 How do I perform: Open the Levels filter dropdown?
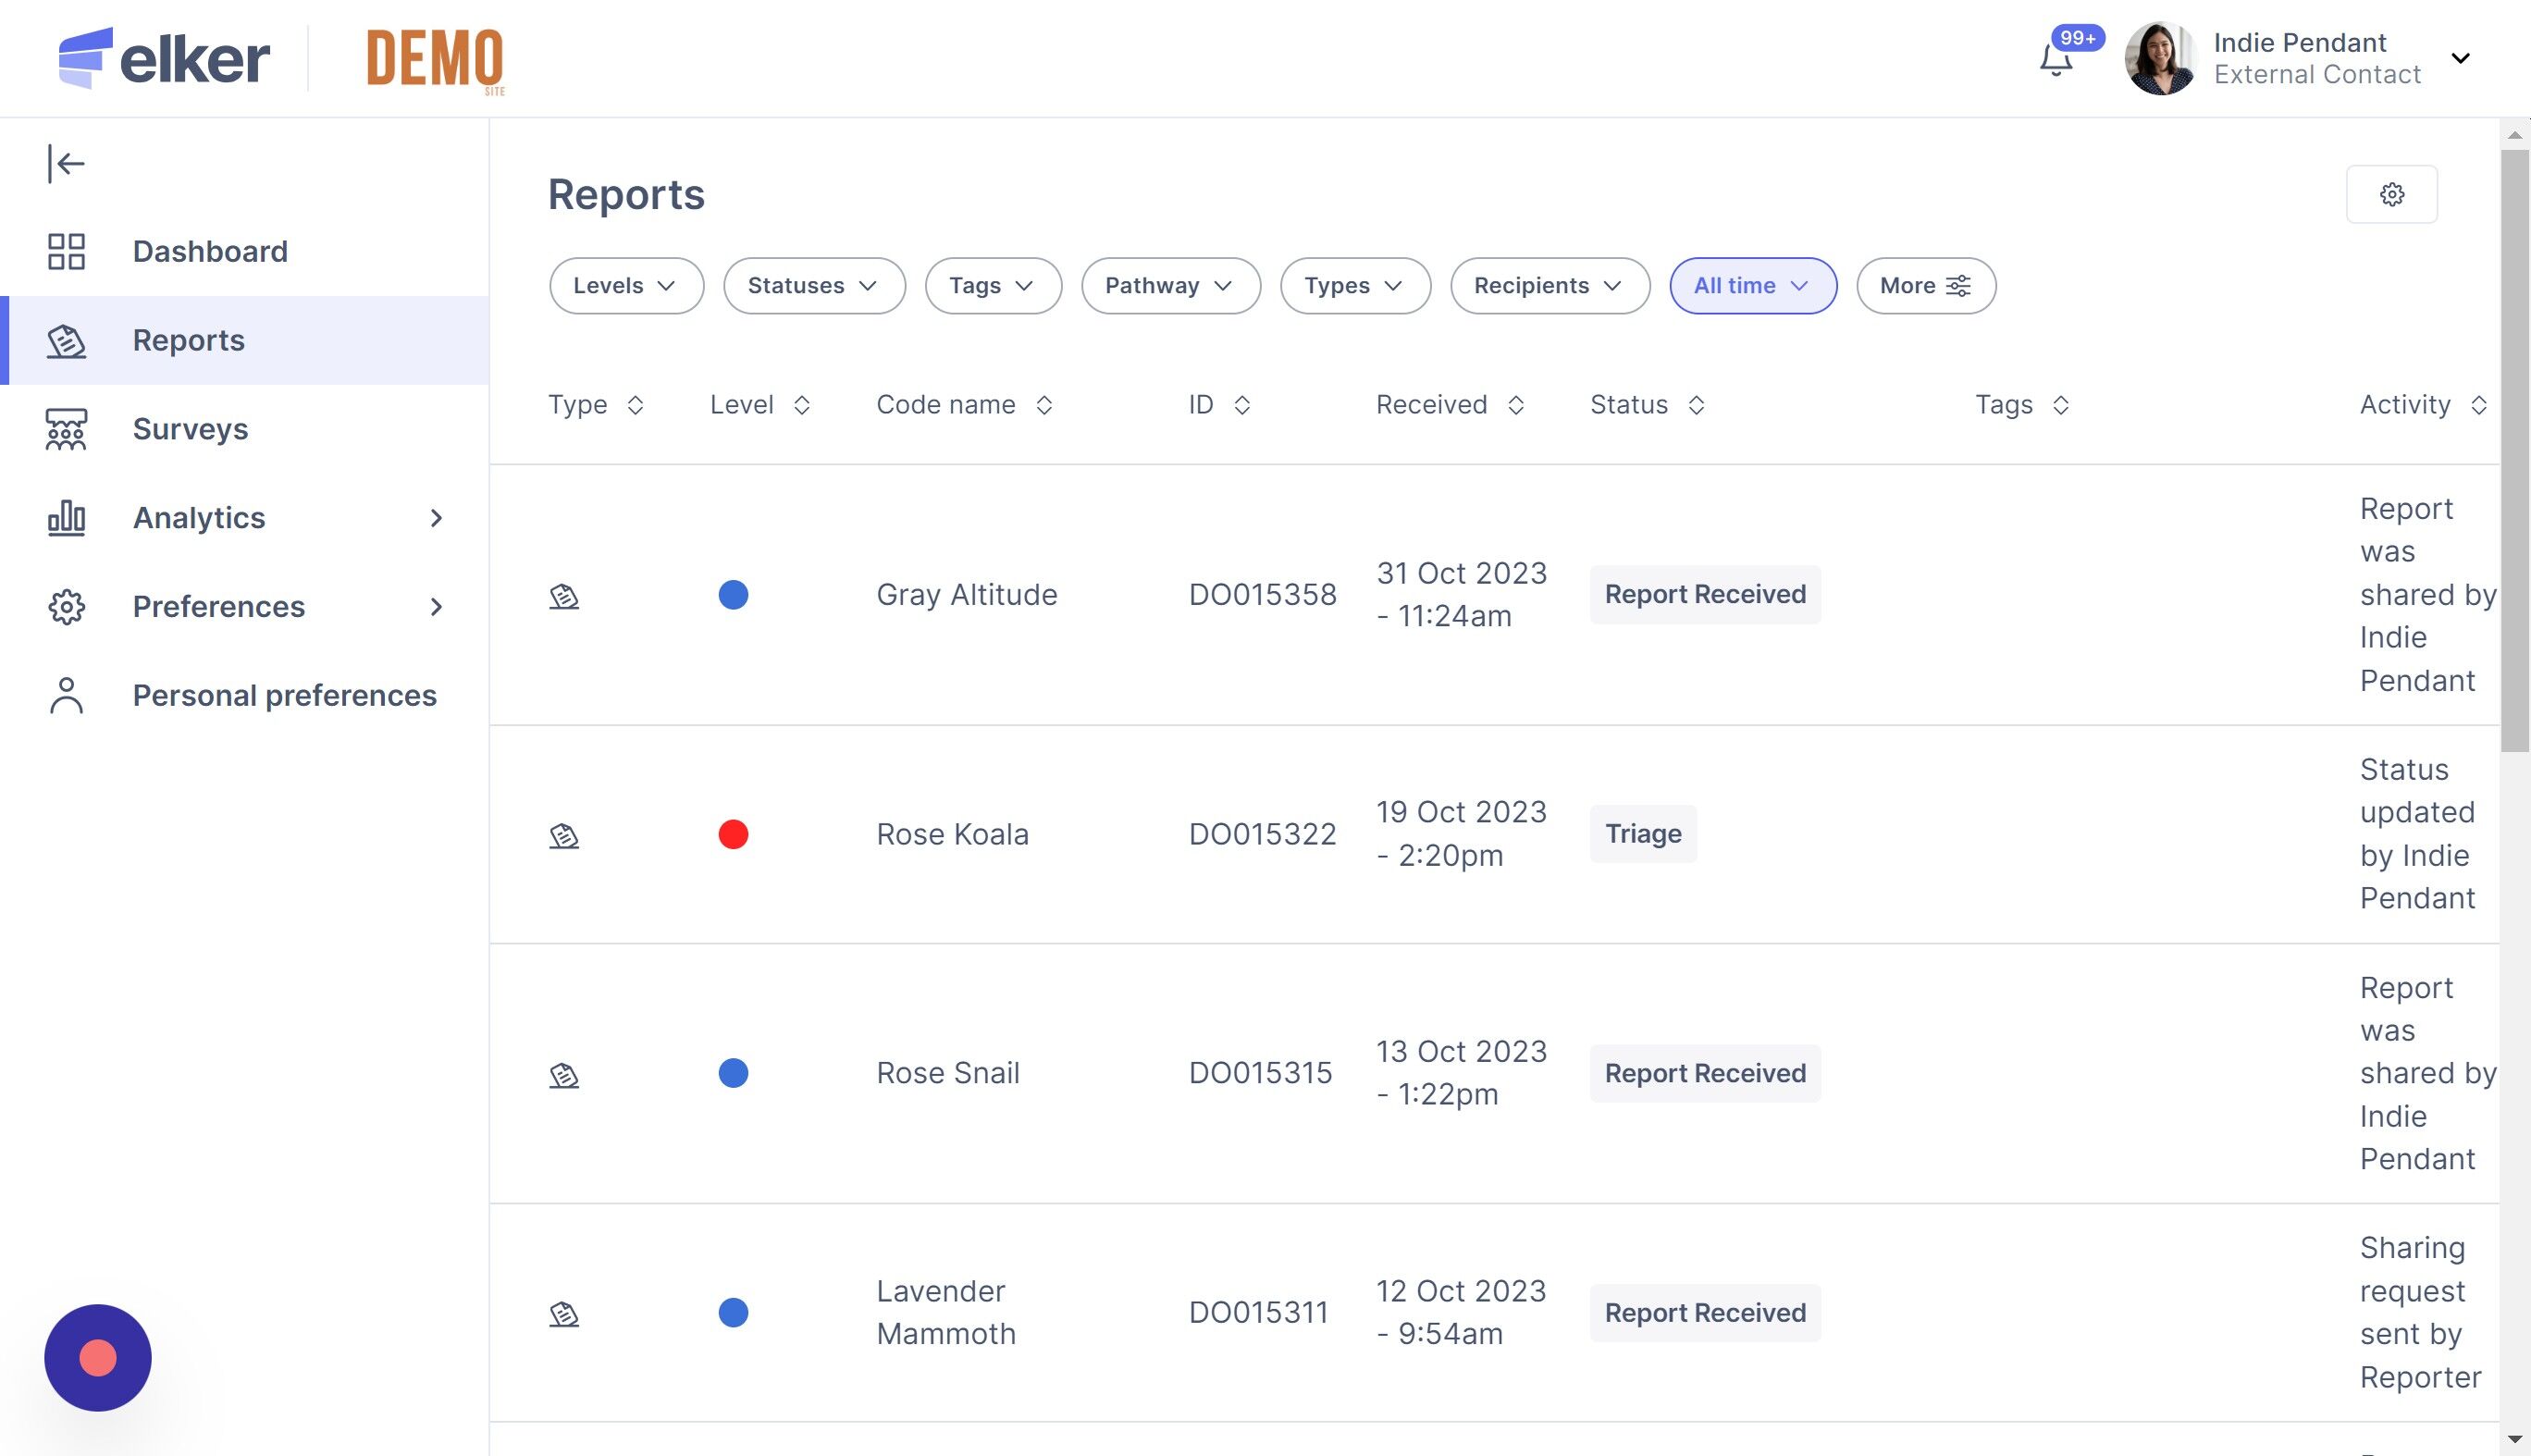click(x=625, y=286)
